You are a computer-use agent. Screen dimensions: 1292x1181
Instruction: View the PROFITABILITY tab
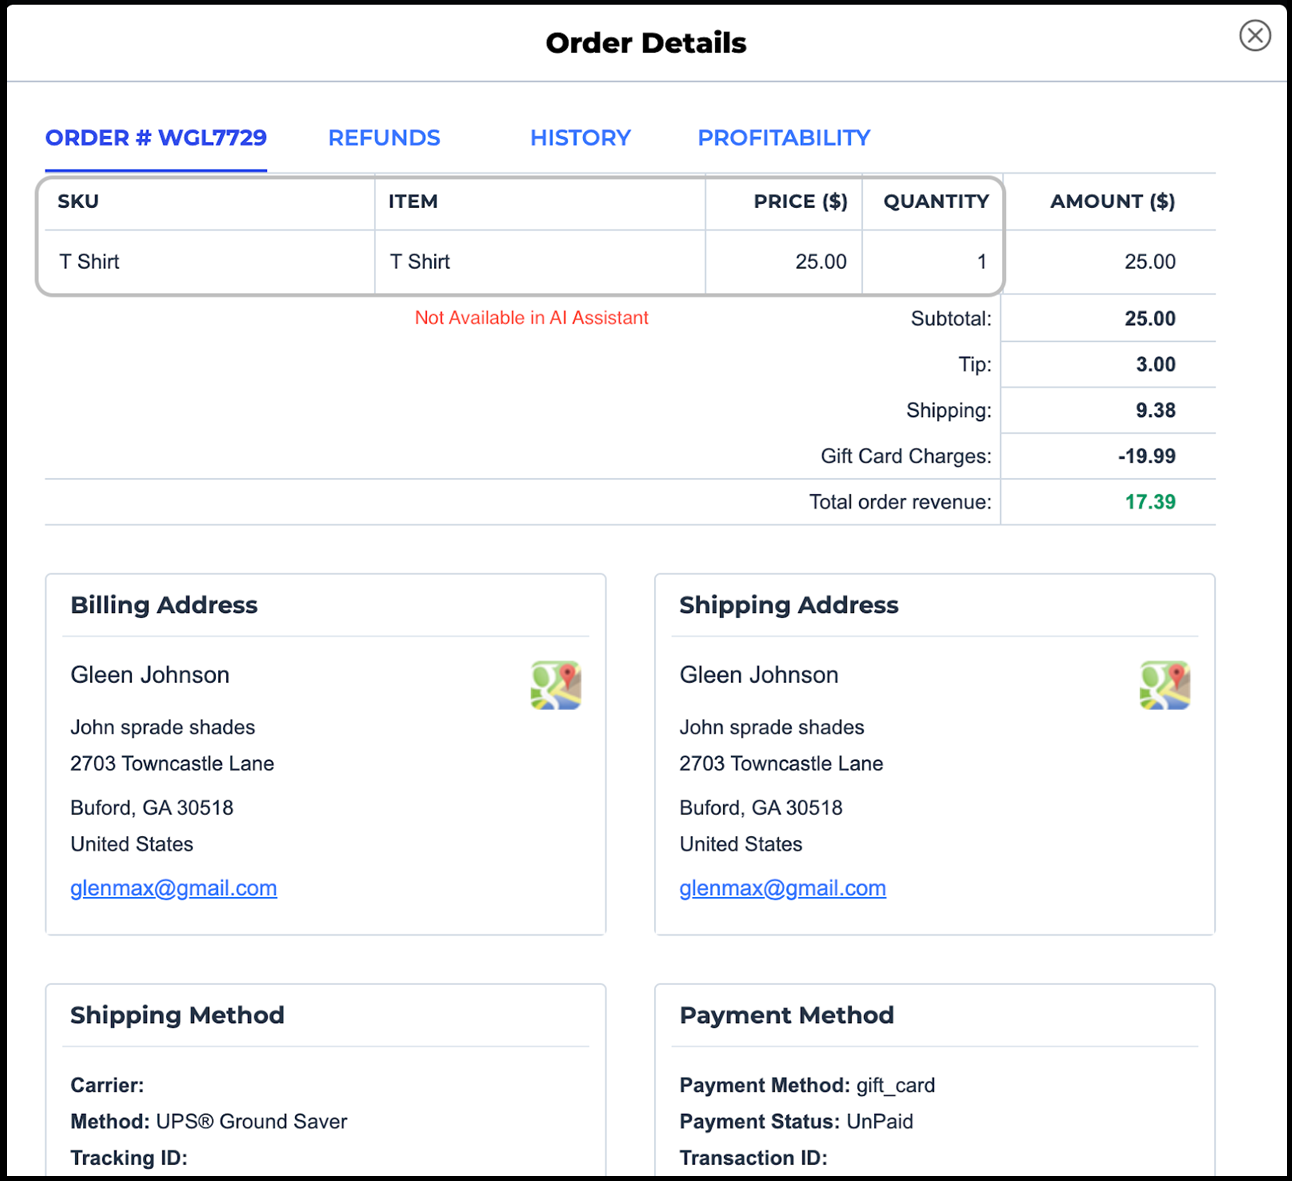pos(784,138)
